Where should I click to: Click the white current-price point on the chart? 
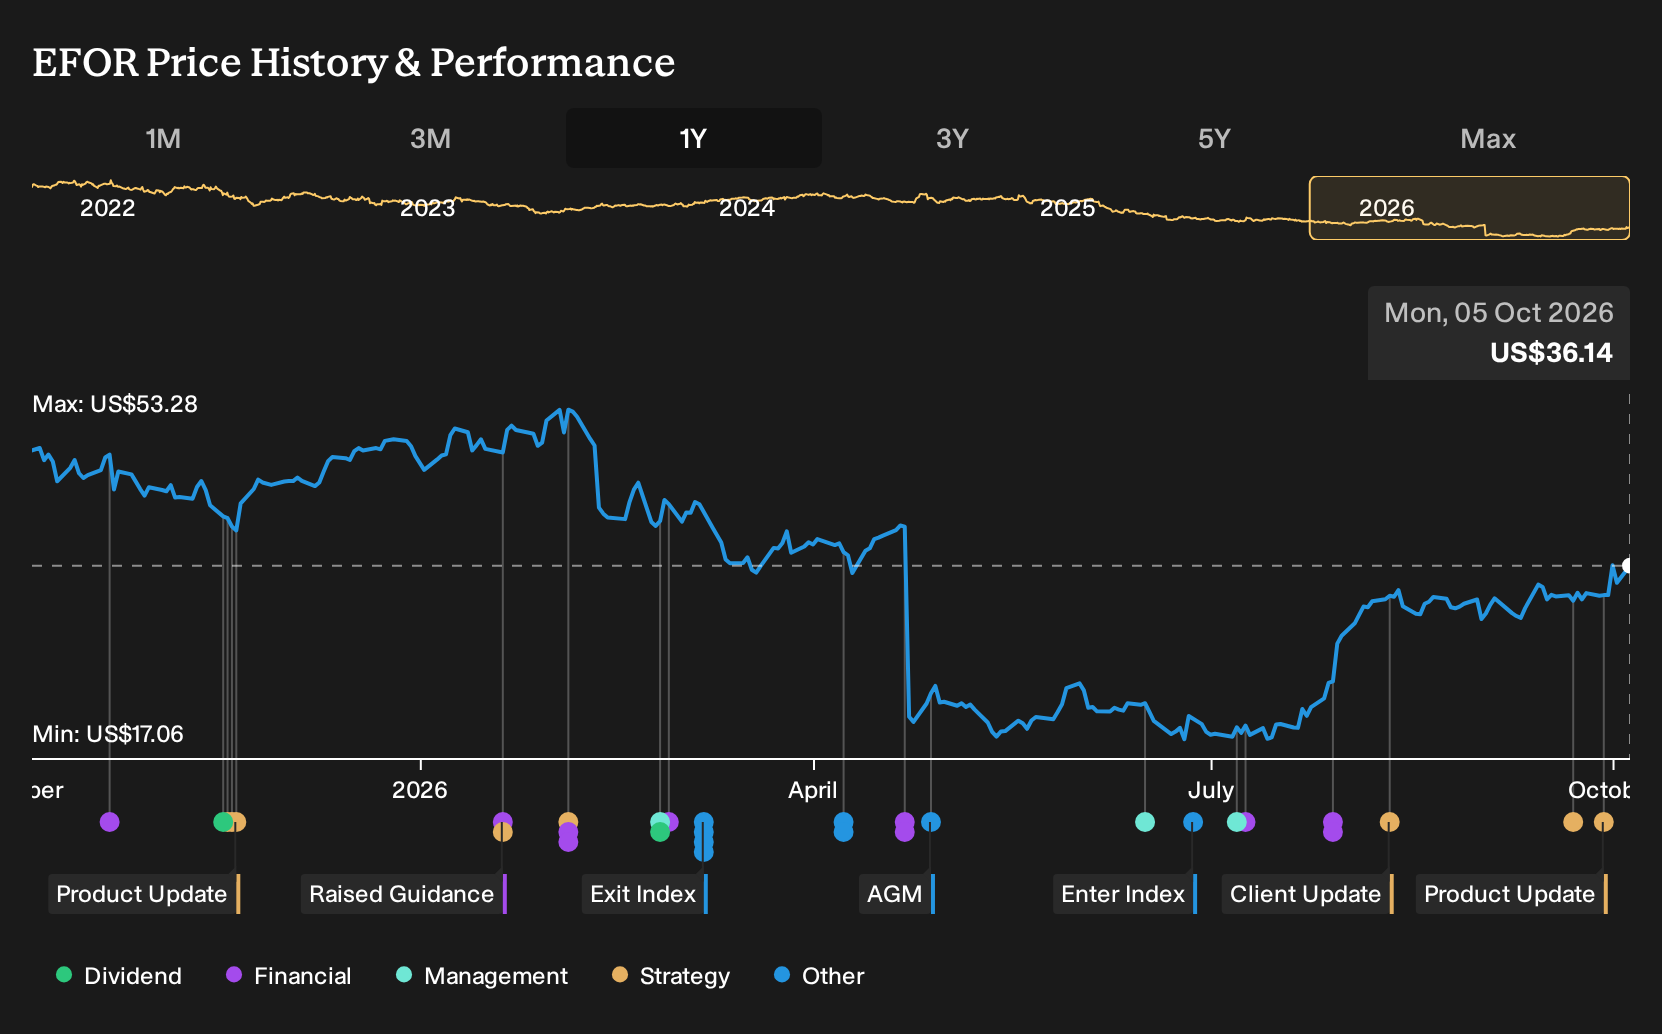click(1628, 566)
